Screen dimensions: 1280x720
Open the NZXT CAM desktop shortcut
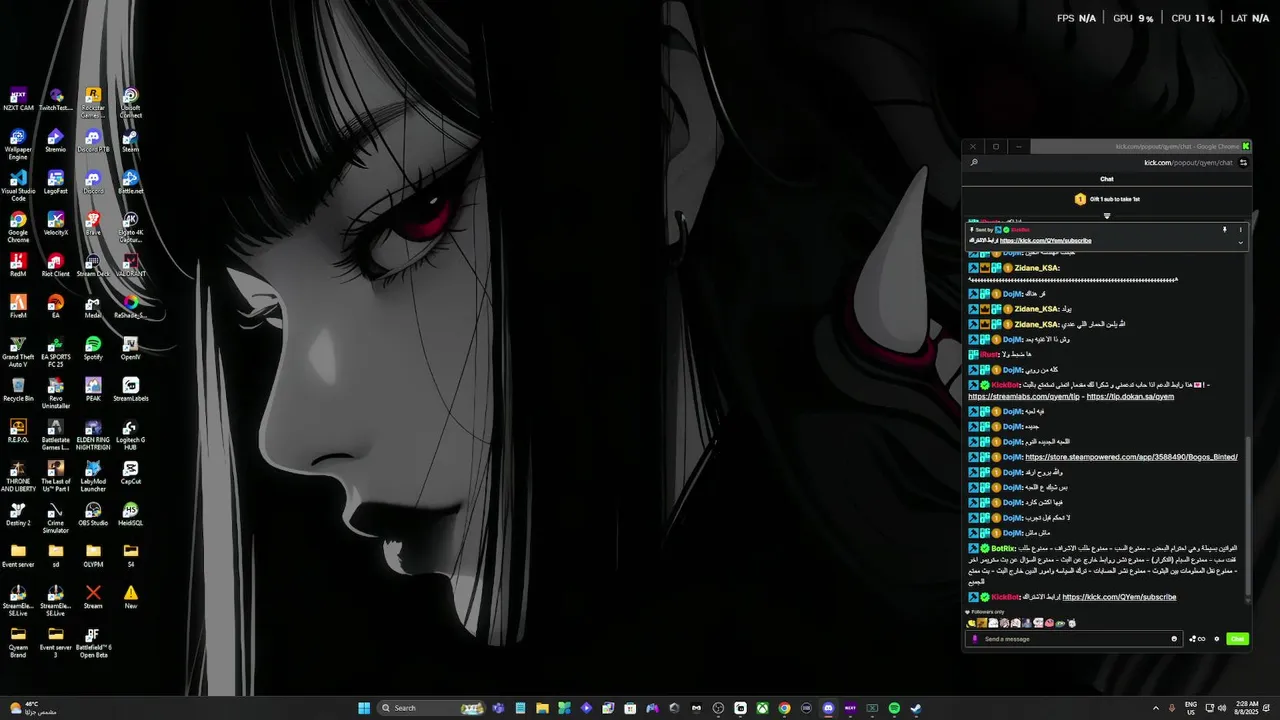click(18, 100)
